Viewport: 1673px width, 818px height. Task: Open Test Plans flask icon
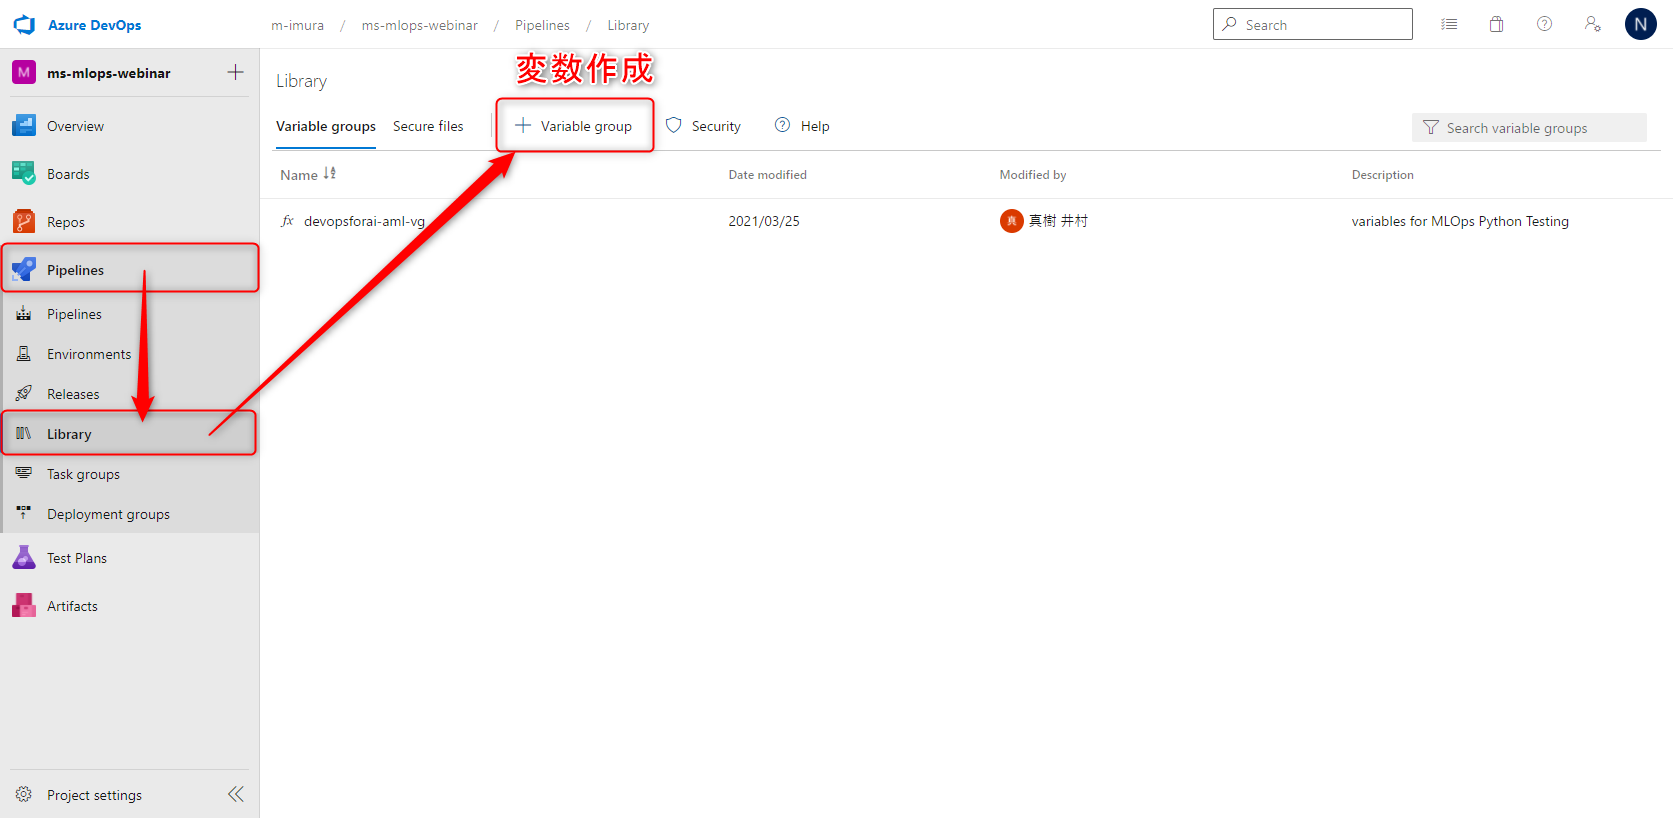pos(24,558)
